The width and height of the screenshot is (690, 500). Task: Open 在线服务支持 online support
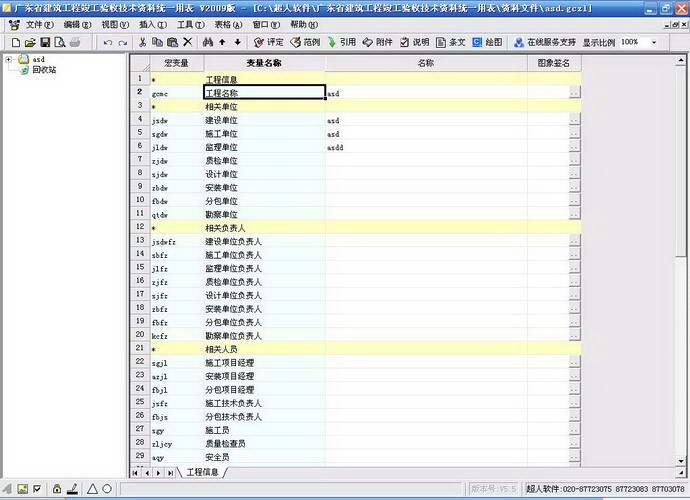point(545,42)
